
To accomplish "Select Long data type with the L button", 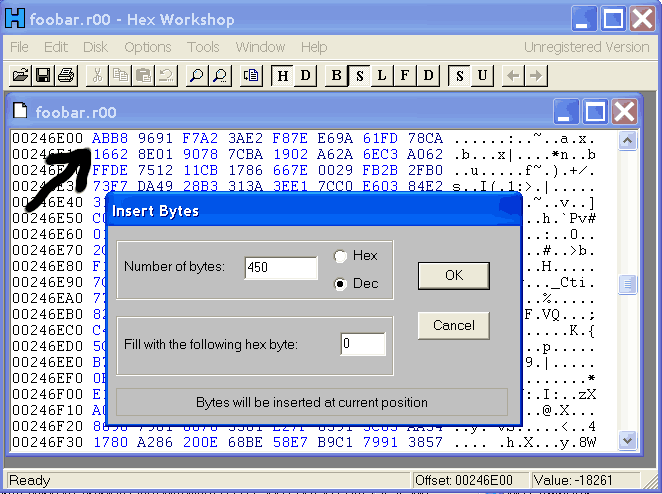I will 382,76.
